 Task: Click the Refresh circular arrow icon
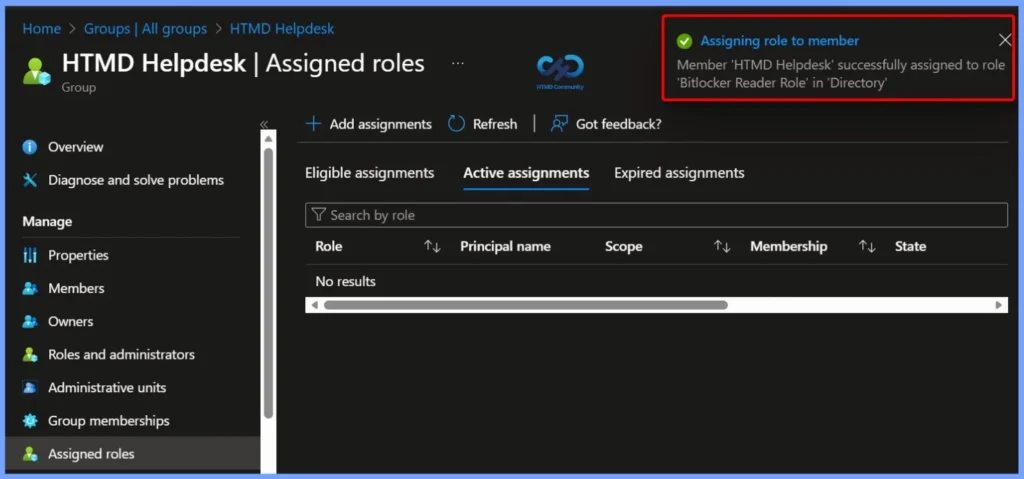point(456,124)
